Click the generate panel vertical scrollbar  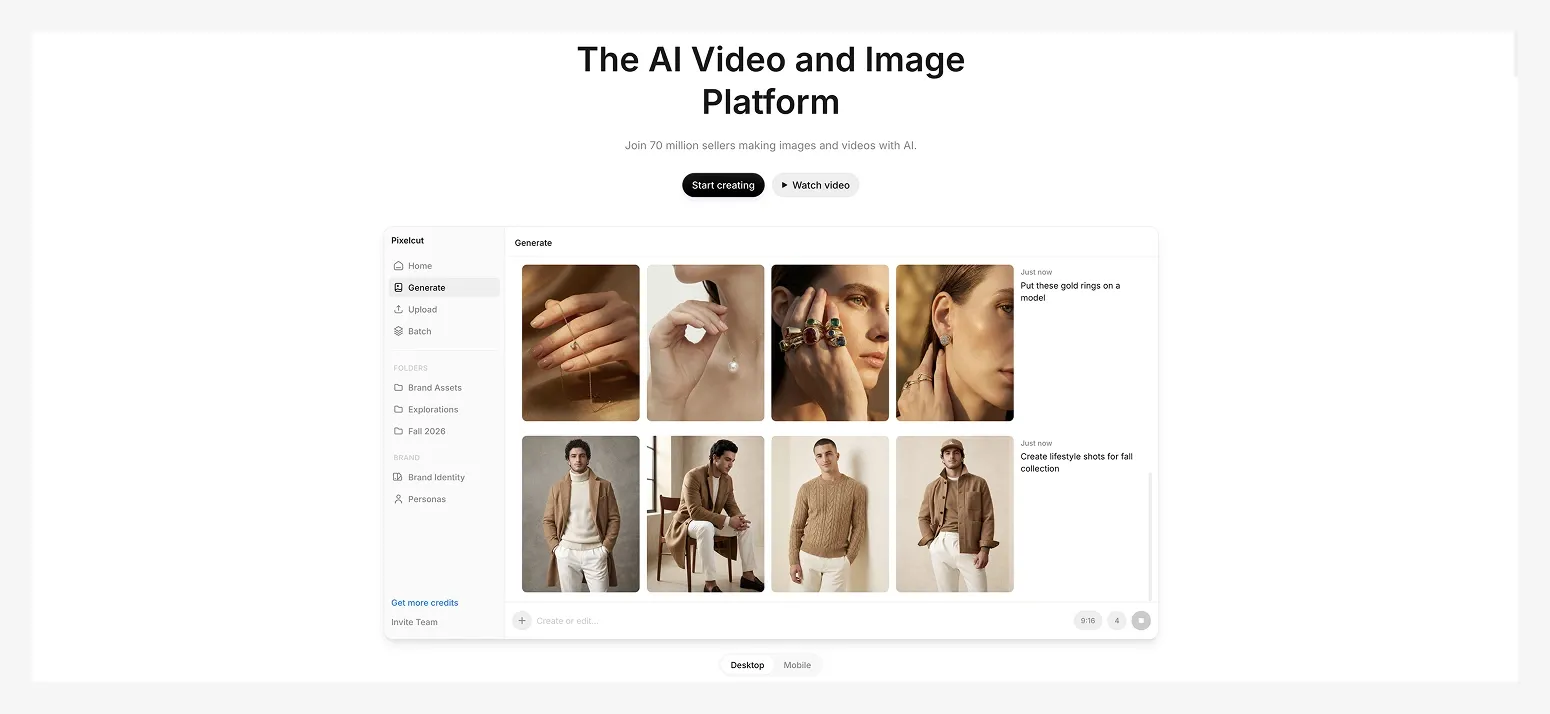click(1150, 536)
